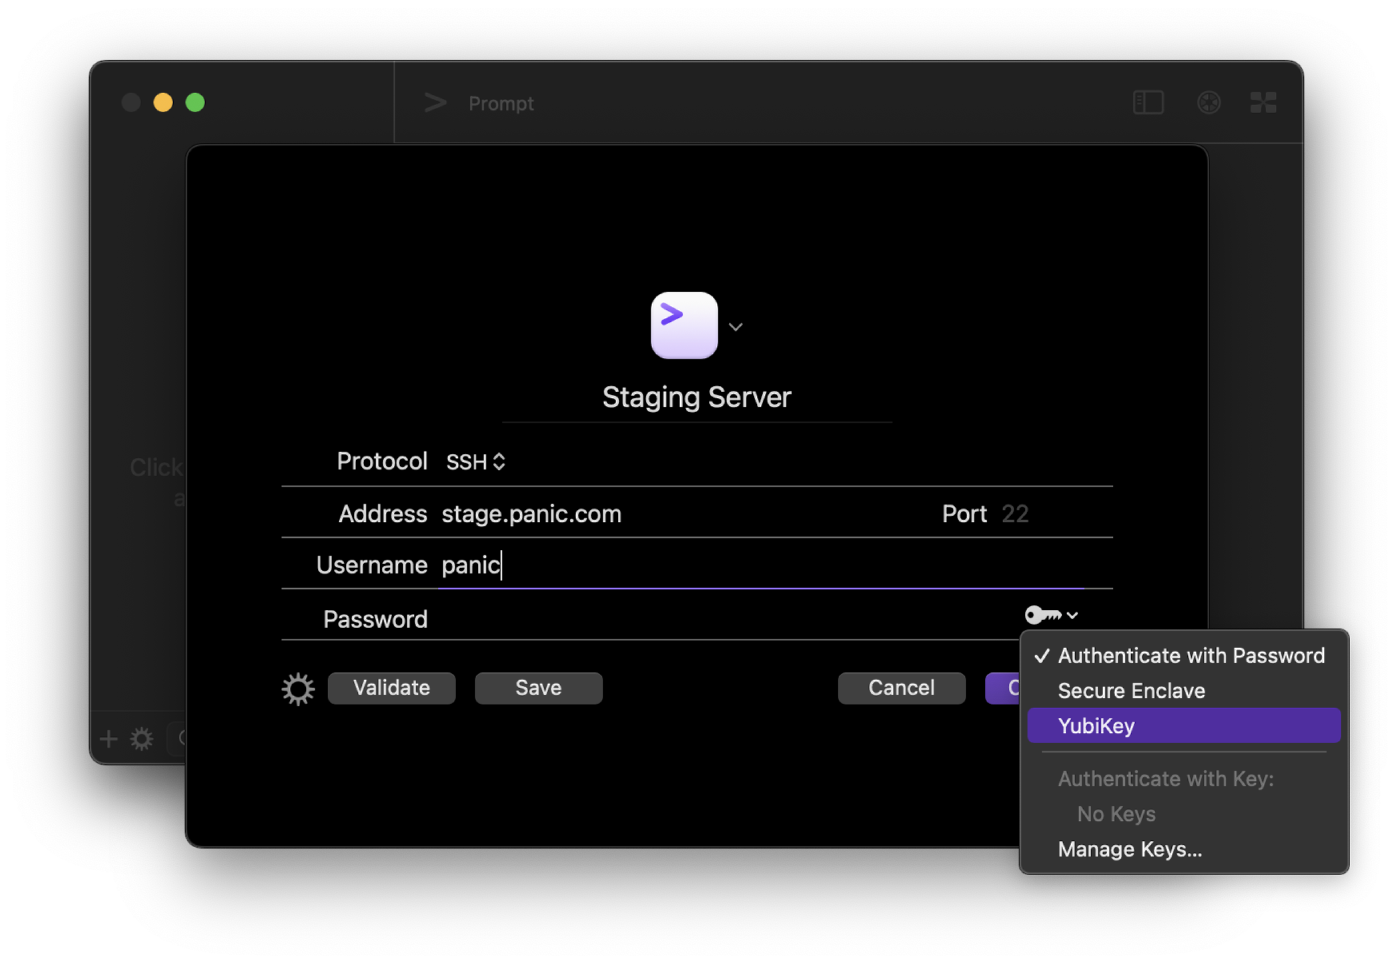Image resolution: width=1393 pixels, height=966 pixels.
Task: Click the Save button
Action: (x=539, y=688)
